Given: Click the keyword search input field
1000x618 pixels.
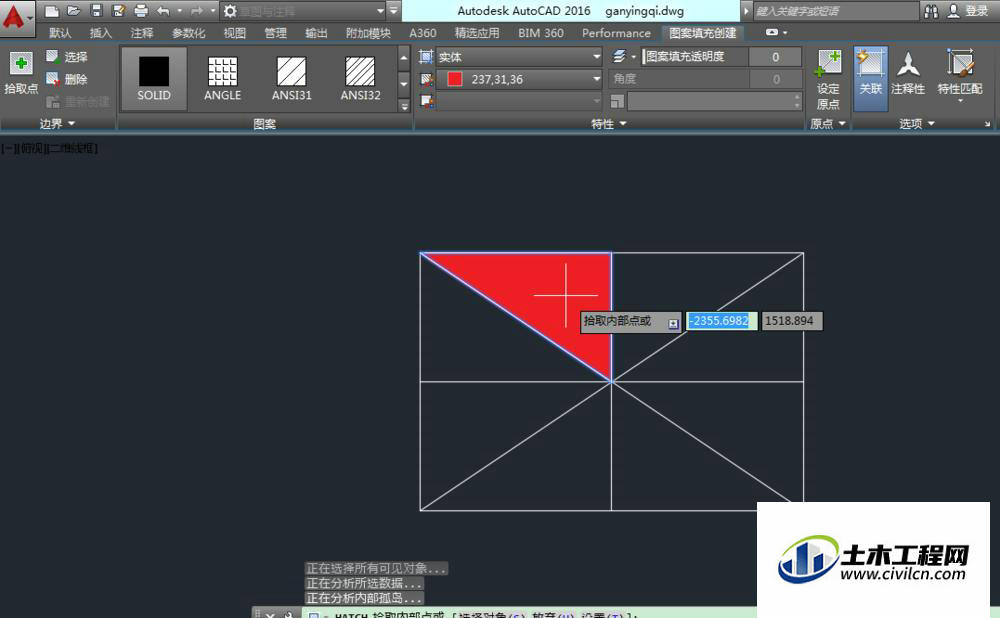Looking at the screenshot, I should [835, 11].
